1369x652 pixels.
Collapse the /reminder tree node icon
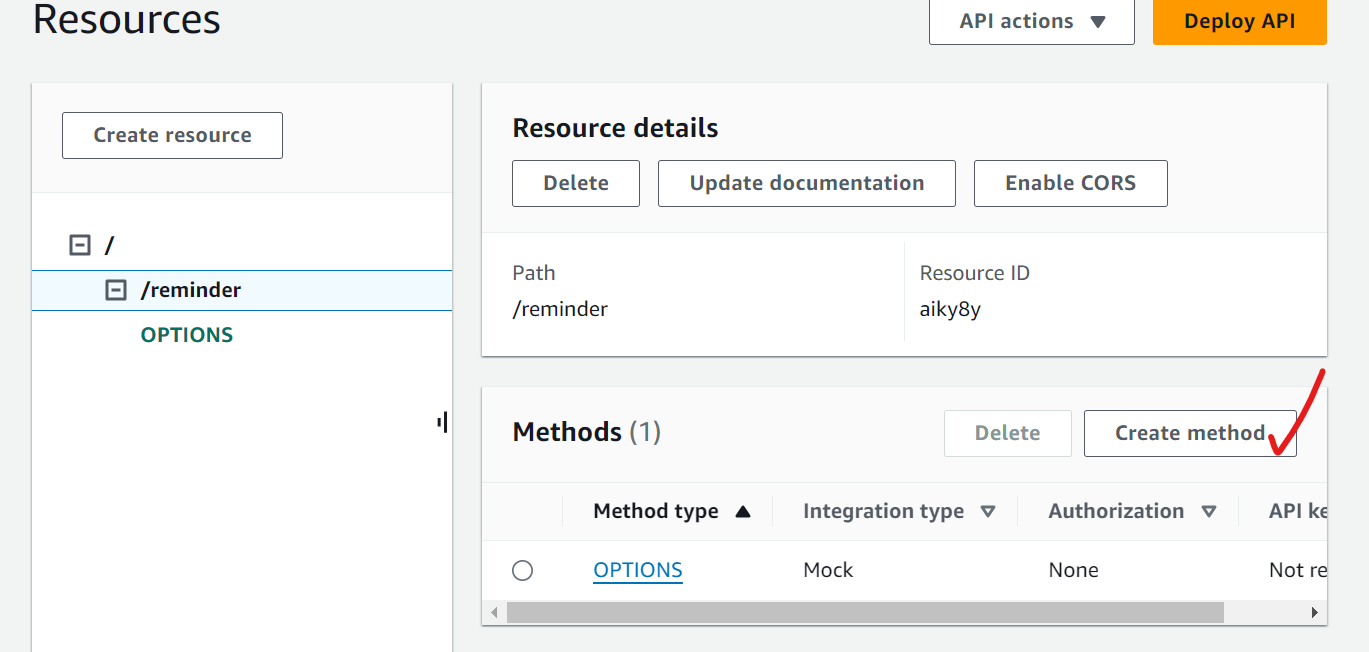(116, 290)
